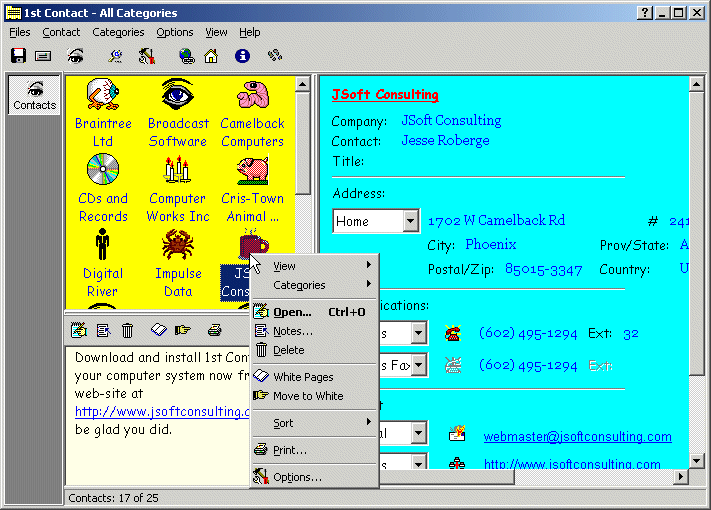This screenshot has width=711, height=510.
Task: Click the webmaster@jsoftconsulting.com email link
Action: pos(577,436)
